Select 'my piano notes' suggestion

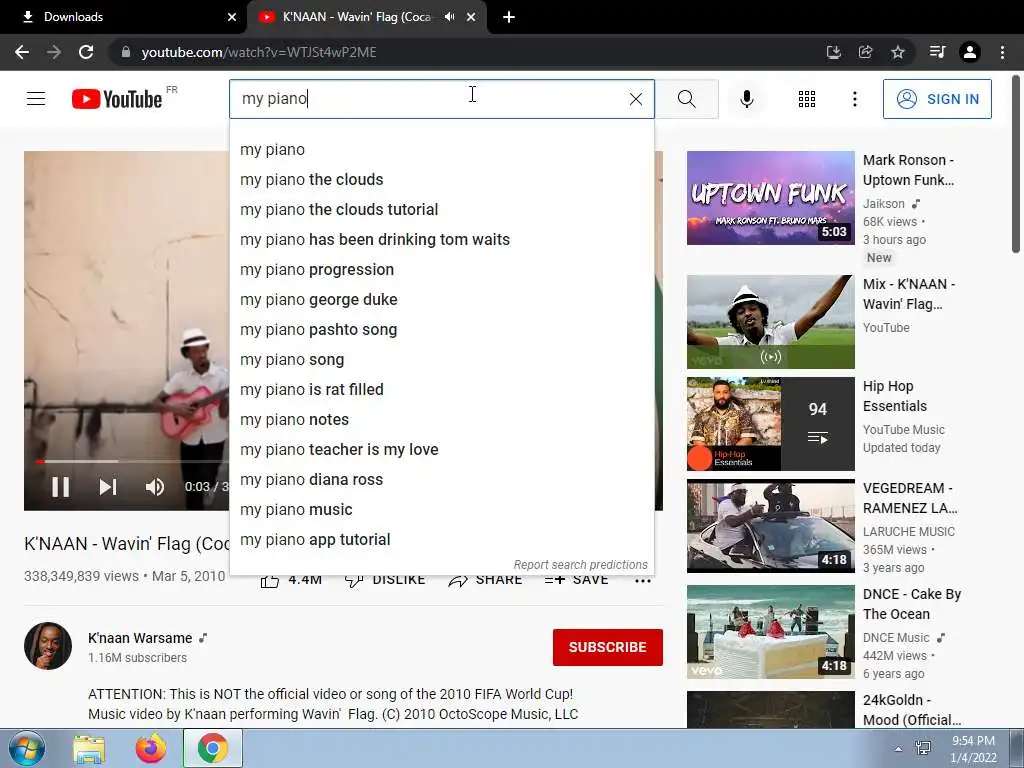[x=441, y=420]
